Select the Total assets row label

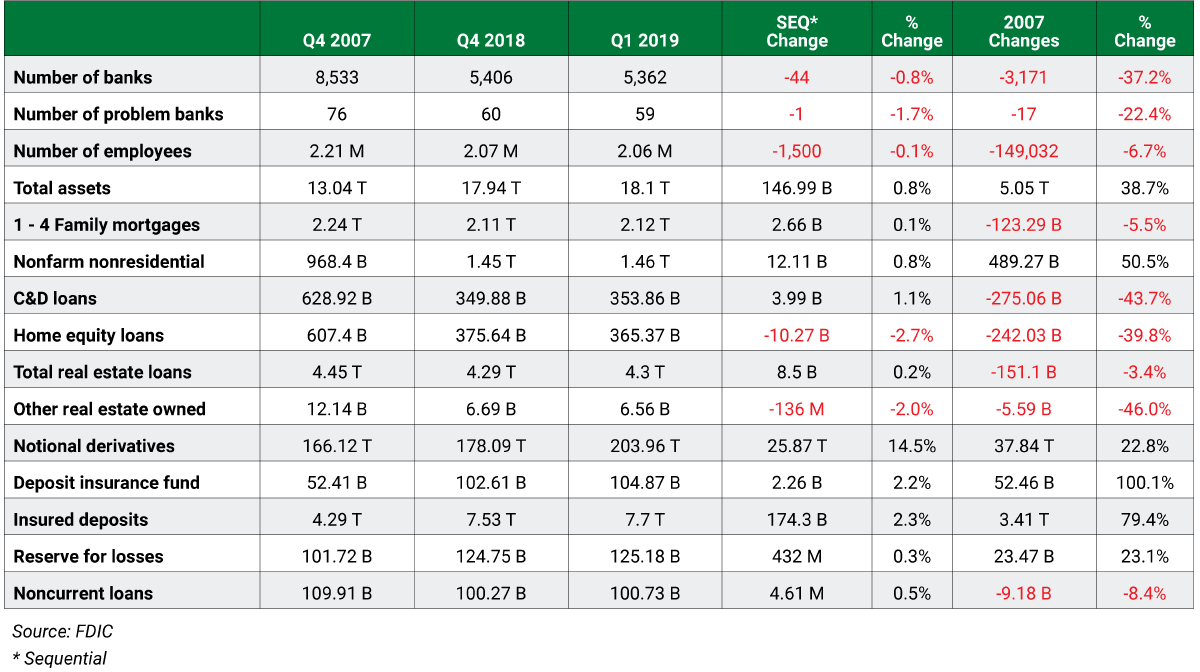pos(62,188)
